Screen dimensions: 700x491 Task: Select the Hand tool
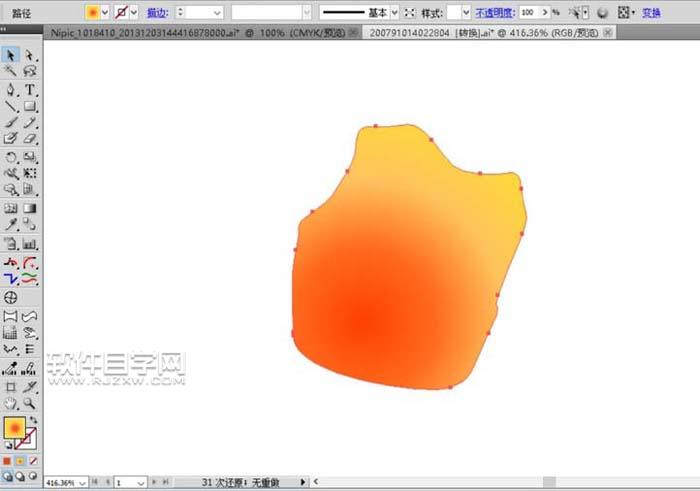point(10,402)
